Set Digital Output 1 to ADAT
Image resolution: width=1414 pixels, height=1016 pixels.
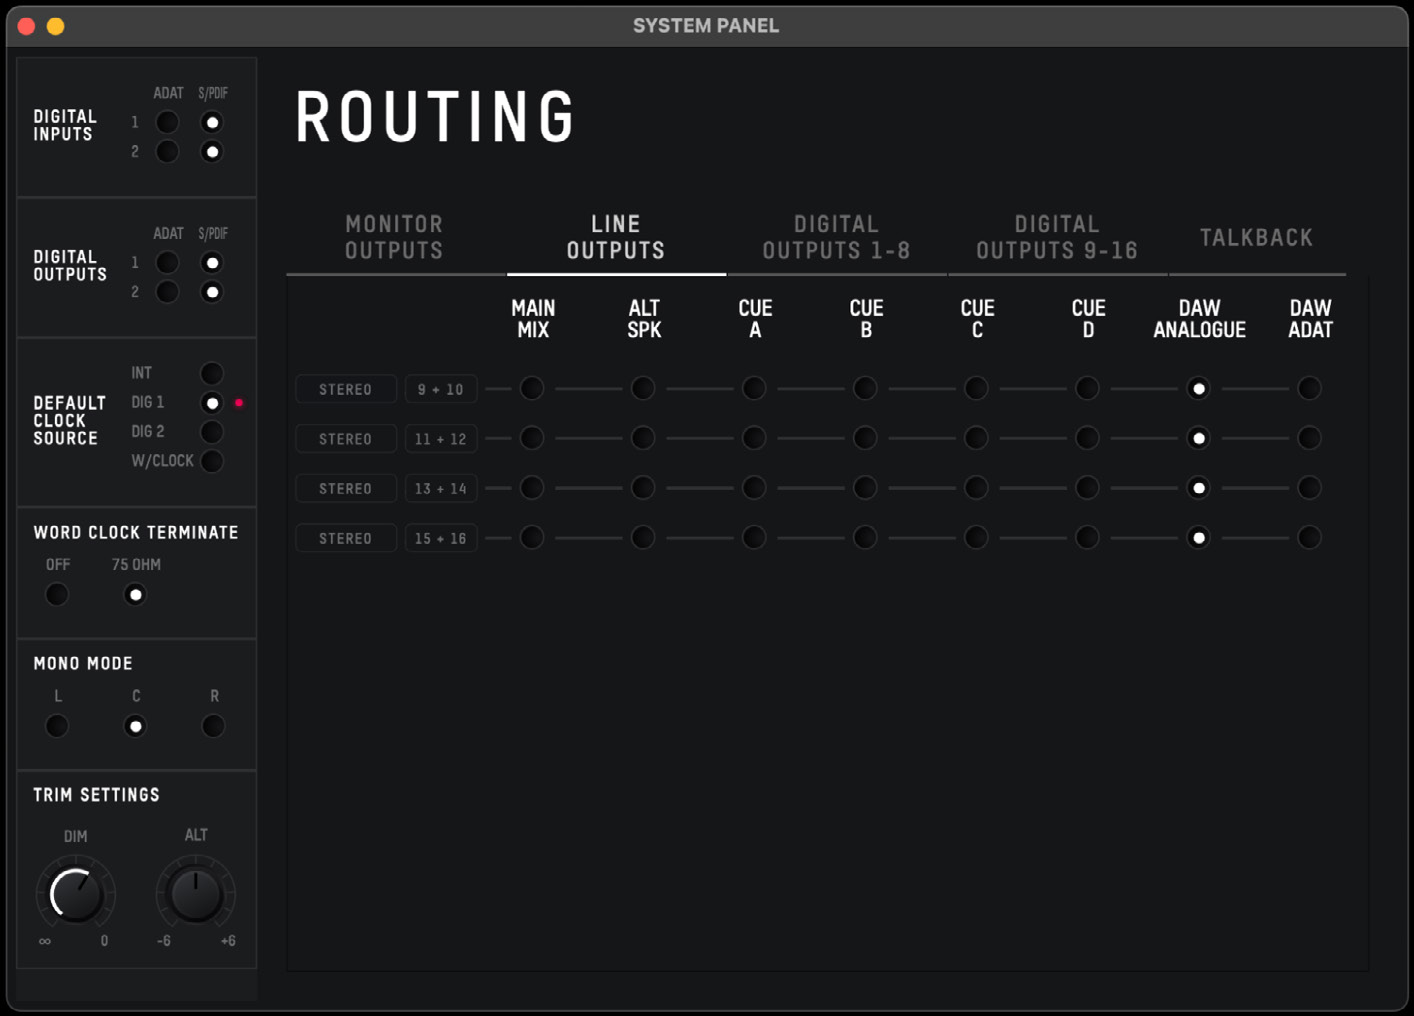168,263
